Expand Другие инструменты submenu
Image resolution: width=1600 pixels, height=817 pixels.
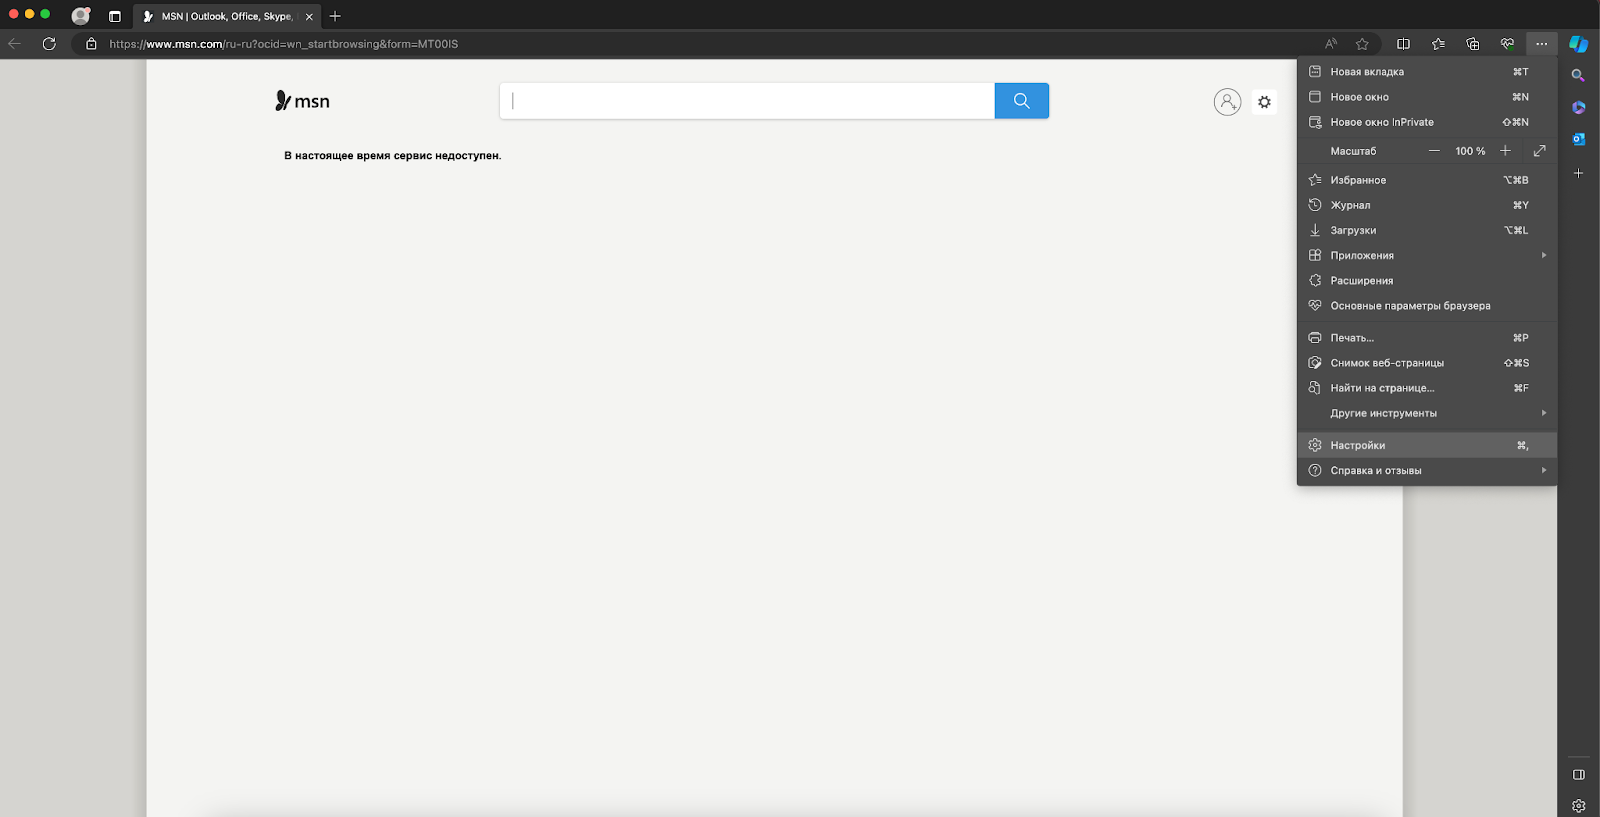click(1427, 413)
